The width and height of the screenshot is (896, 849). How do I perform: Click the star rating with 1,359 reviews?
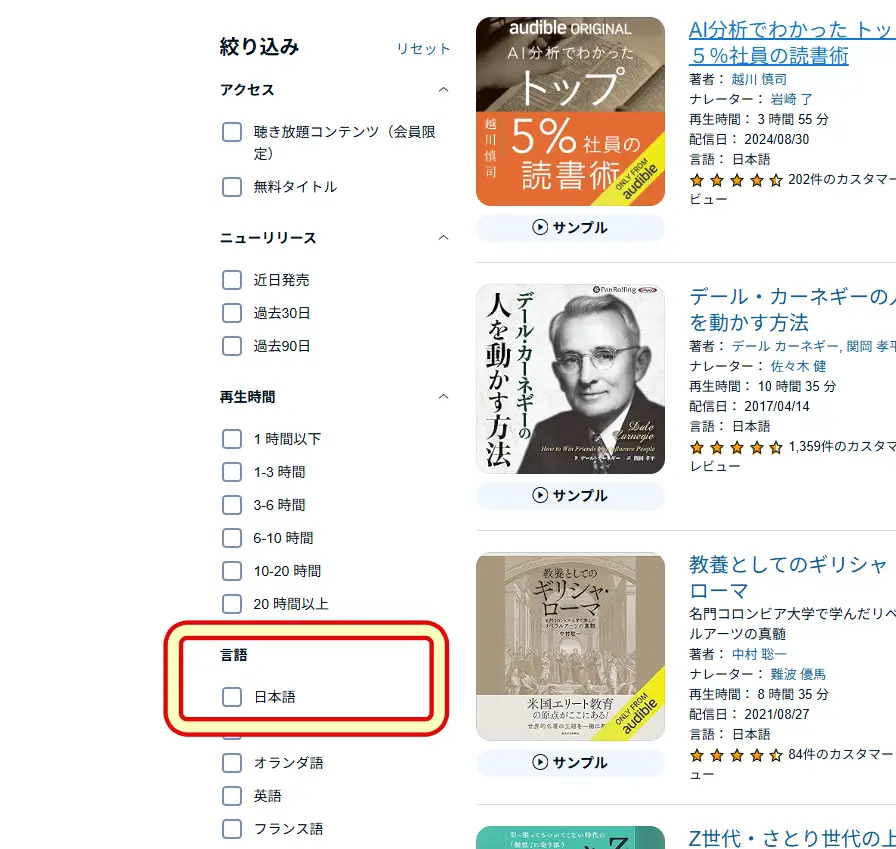tap(736, 447)
